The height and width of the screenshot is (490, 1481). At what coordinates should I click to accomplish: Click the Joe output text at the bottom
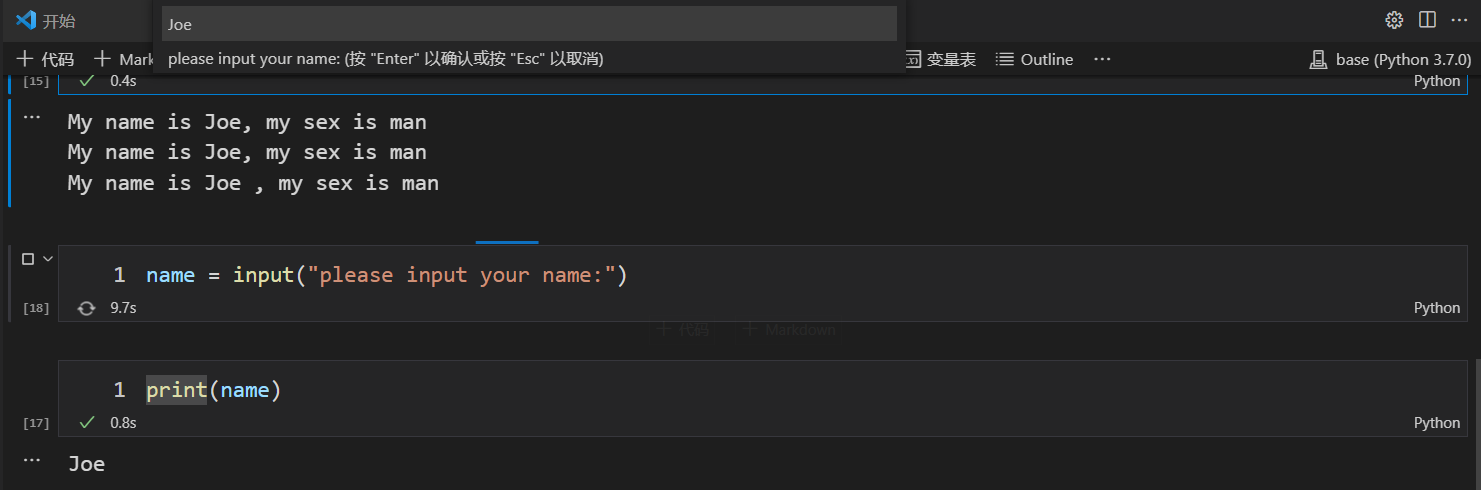click(86, 464)
